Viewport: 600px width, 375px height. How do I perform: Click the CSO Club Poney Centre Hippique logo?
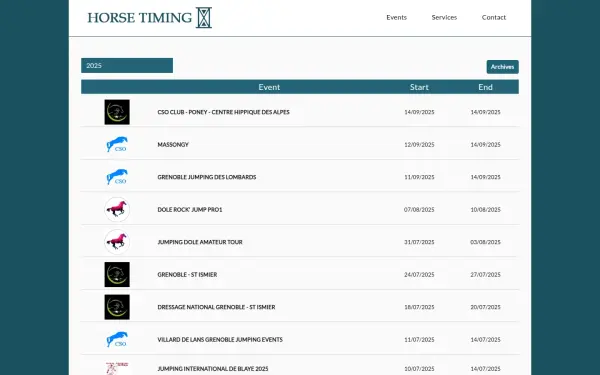pos(117,112)
